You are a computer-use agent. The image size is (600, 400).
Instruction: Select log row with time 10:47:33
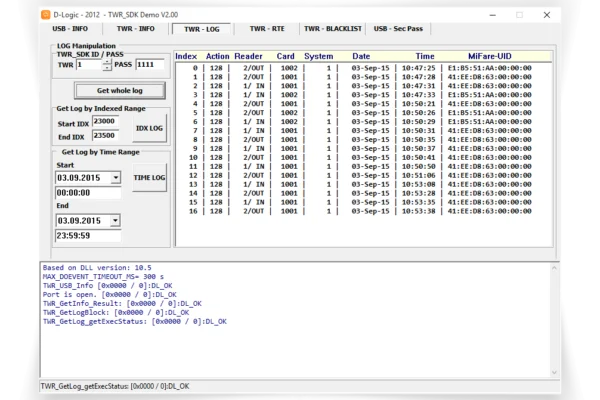[x=362, y=95]
